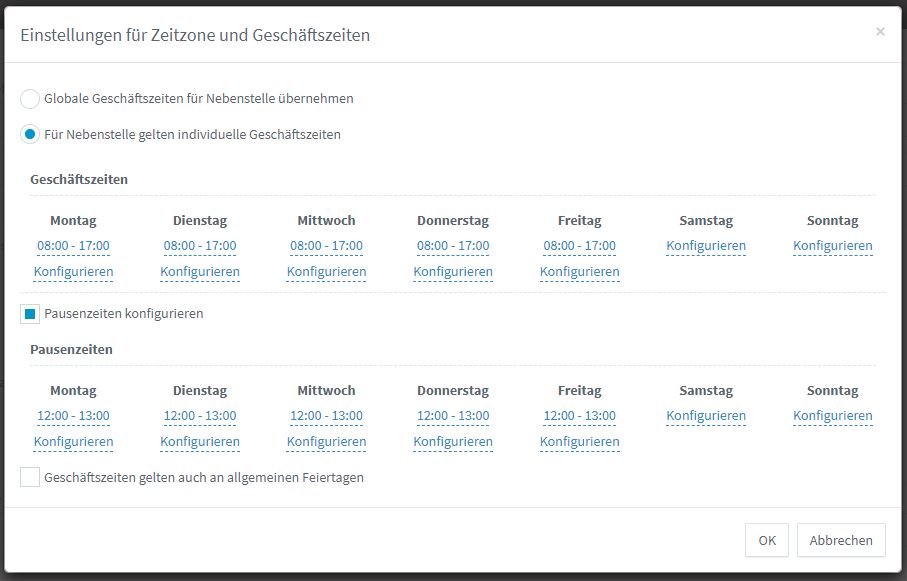Image resolution: width=907 pixels, height=581 pixels.
Task: Toggle Pausenzeiten konfigurieren checkbox
Action: tap(30, 314)
